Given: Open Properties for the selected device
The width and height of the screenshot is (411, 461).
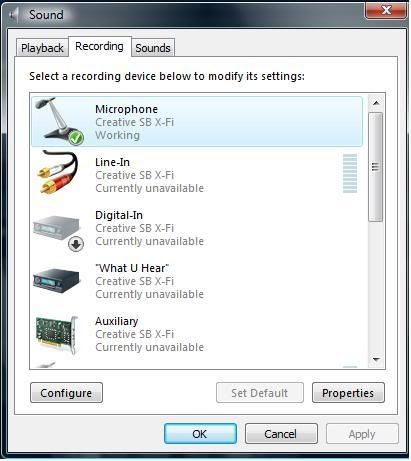Looking at the screenshot, I should [x=348, y=393].
